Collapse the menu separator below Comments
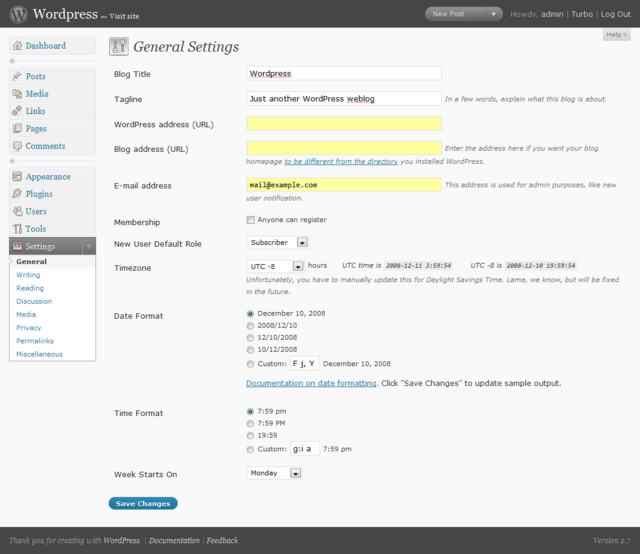Image resolution: width=640 pixels, height=554 pixels. coord(13,161)
